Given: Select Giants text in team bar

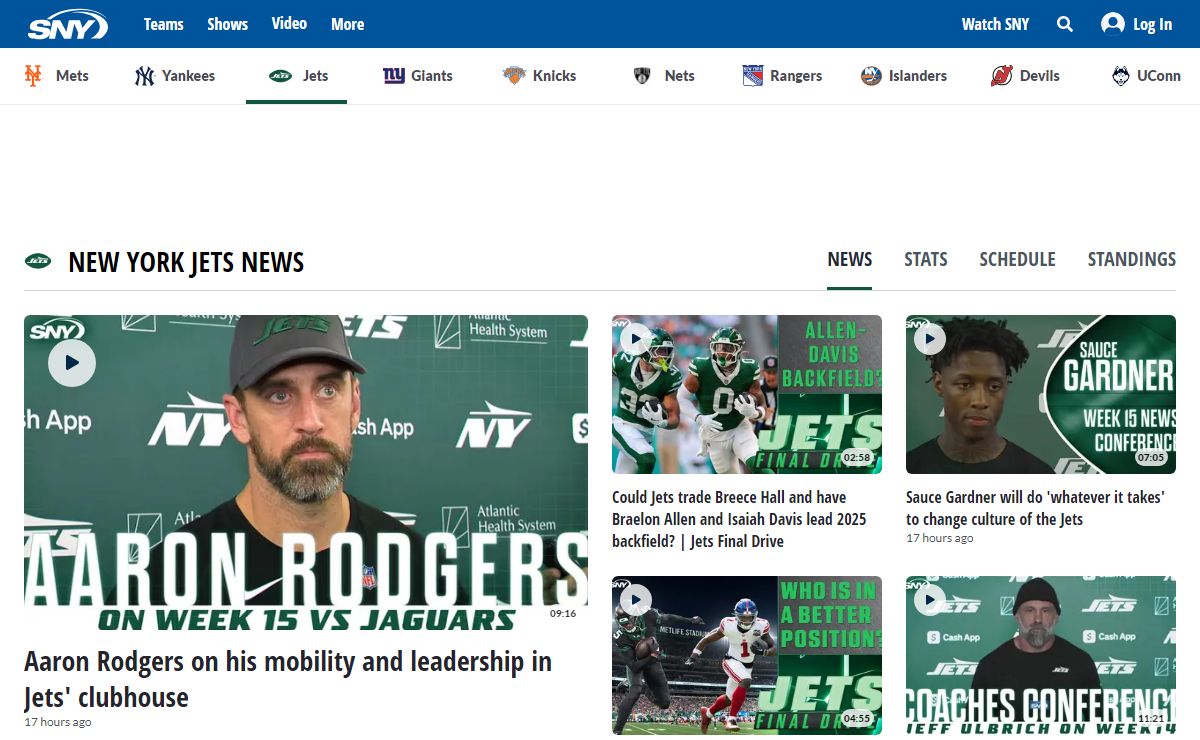Looking at the screenshot, I should [x=432, y=75].
